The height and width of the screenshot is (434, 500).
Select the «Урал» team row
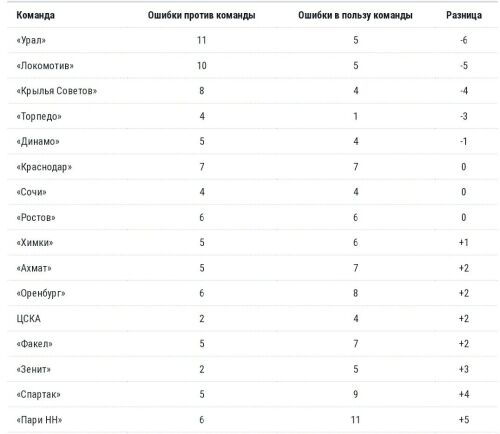(253, 40)
